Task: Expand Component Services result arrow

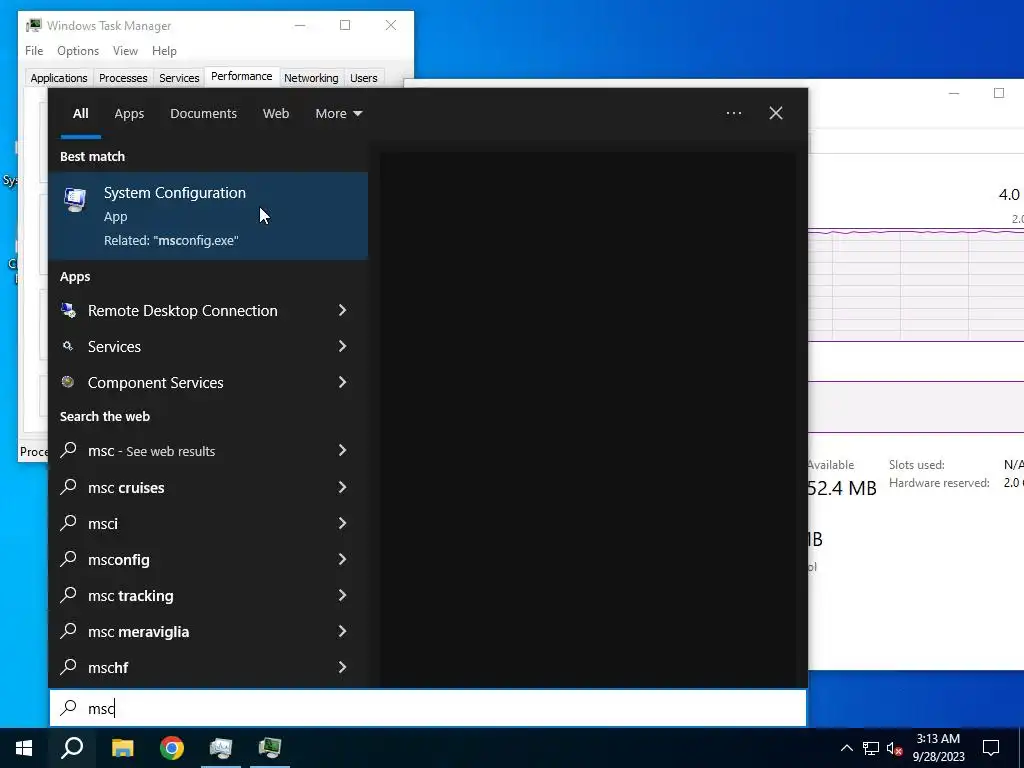Action: pyautogui.click(x=342, y=382)
